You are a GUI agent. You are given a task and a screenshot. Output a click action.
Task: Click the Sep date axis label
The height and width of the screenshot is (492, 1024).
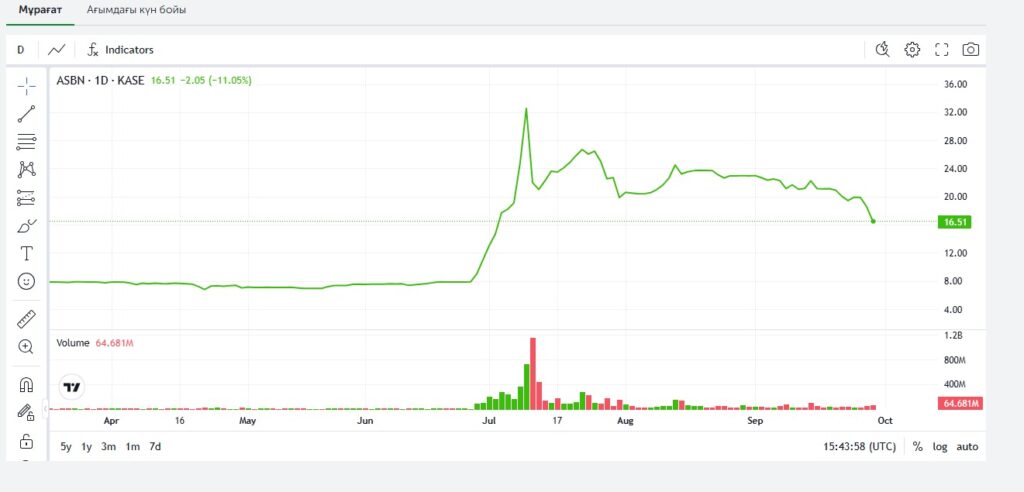(755, 421)
